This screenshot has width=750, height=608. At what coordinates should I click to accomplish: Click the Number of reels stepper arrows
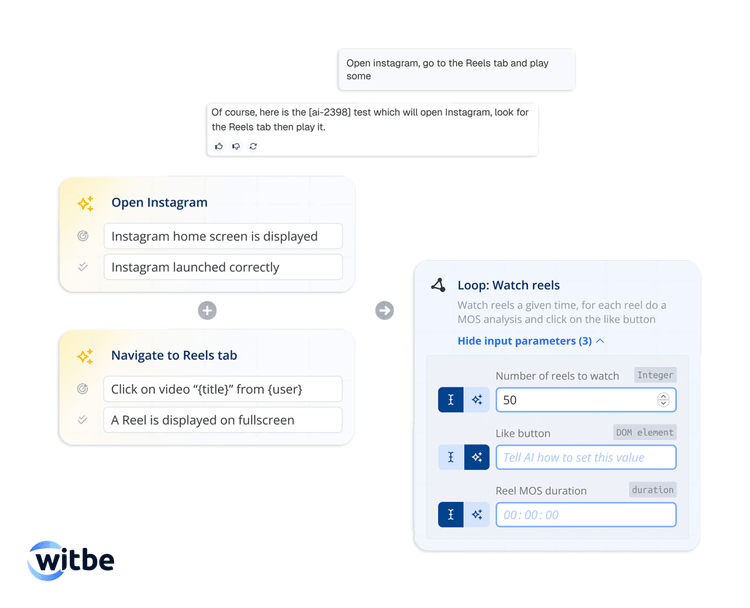coord(663,399)
